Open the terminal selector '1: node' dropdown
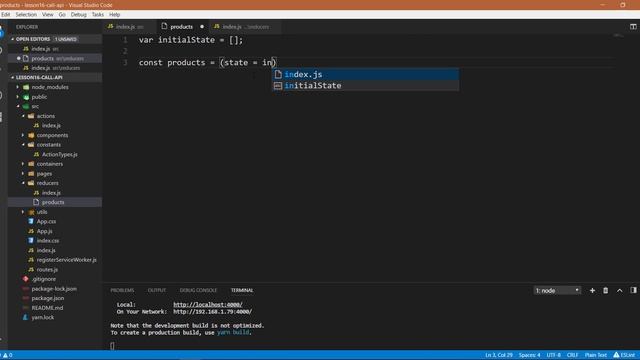This screenshot has height=360, width=640. coord(557,290)
